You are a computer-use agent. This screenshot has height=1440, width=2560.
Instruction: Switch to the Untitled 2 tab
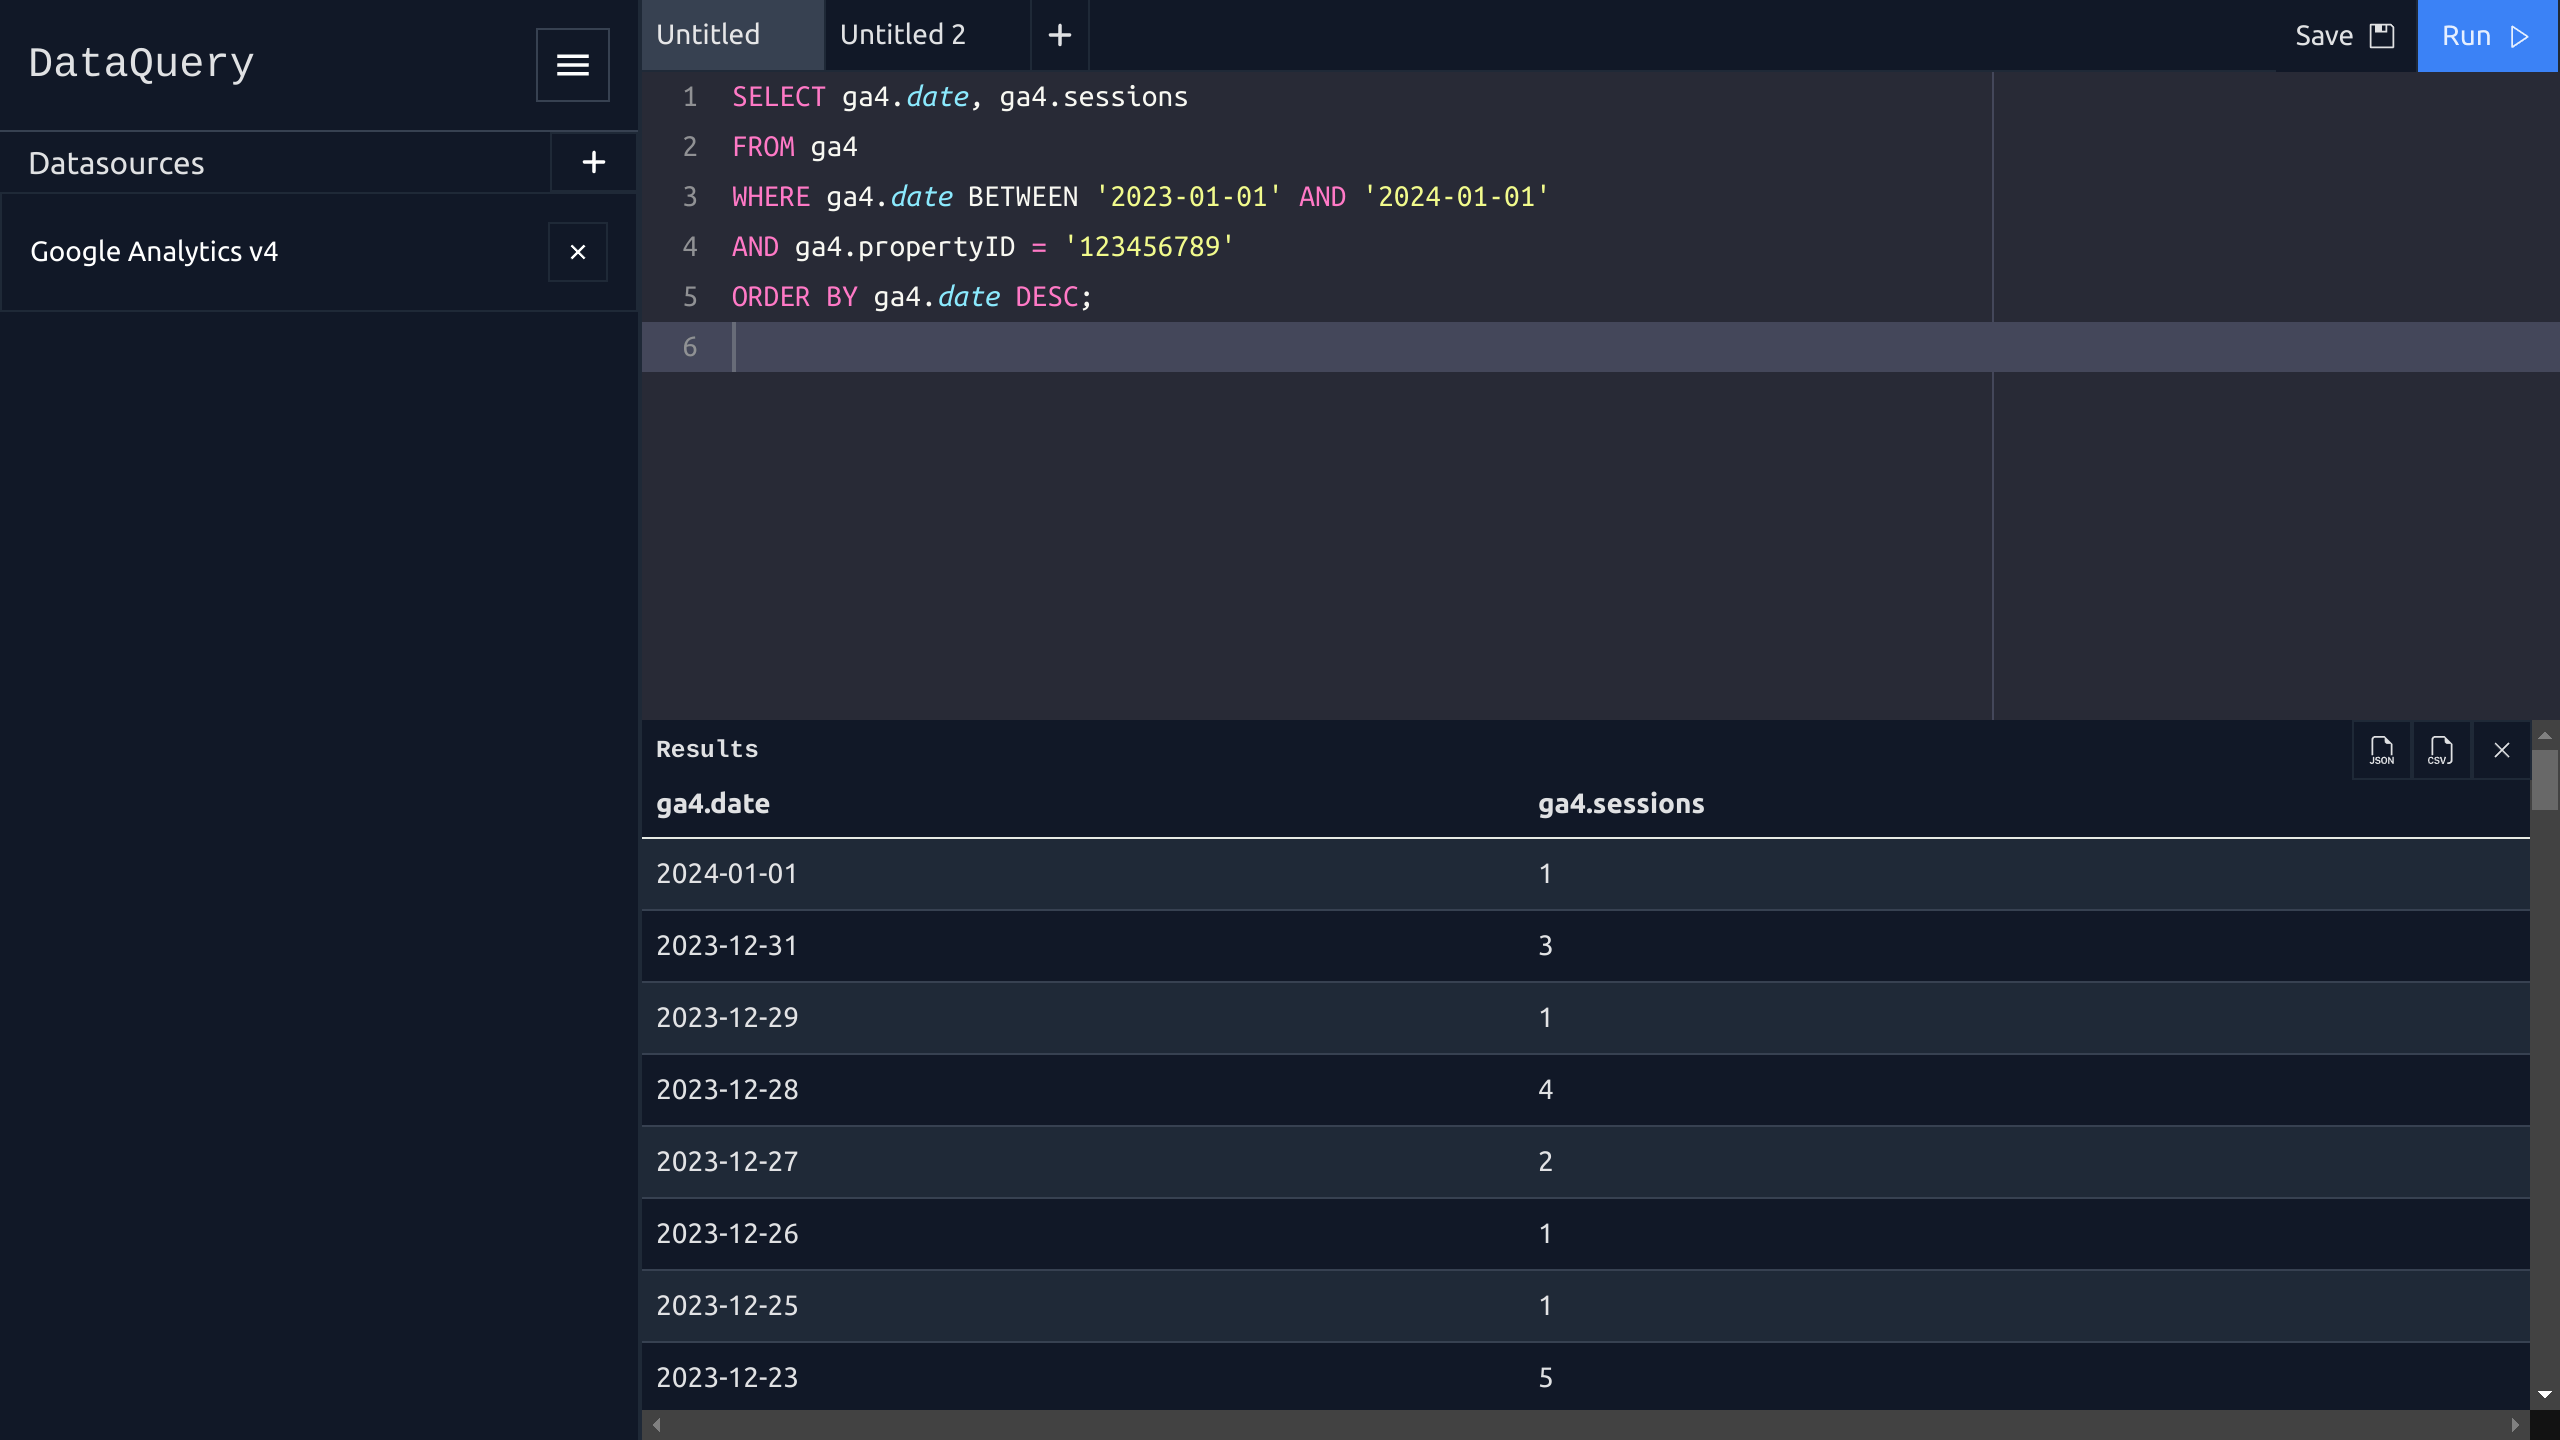point(902,35)
